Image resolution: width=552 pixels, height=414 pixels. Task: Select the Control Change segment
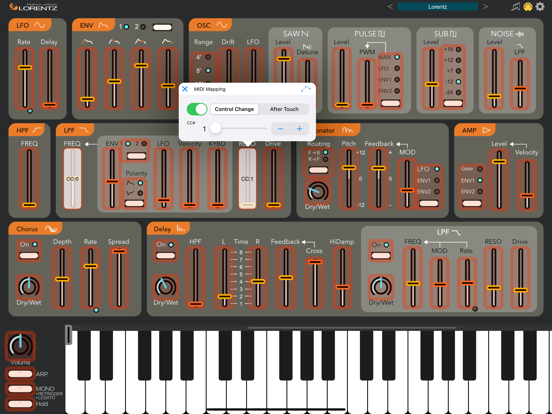(x=234, y=109)
